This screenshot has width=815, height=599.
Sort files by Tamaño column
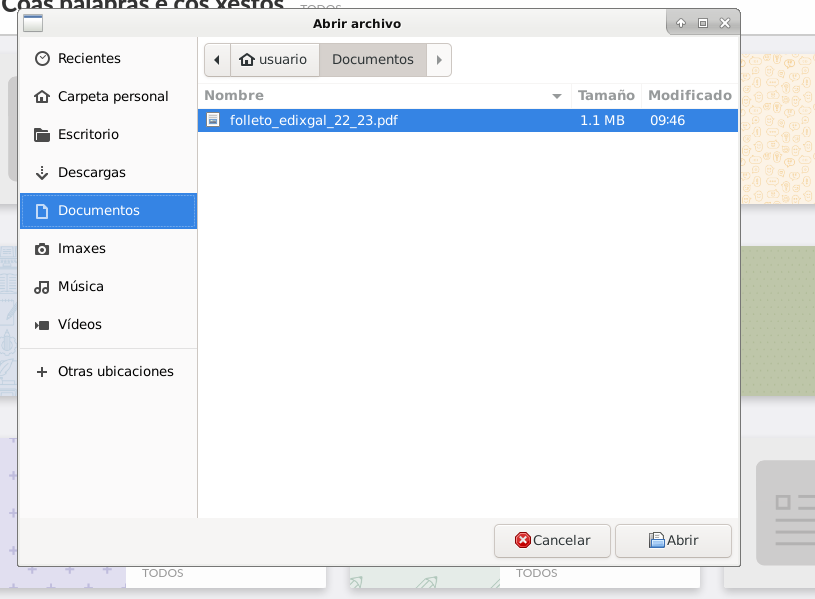[x=606, y=95]
